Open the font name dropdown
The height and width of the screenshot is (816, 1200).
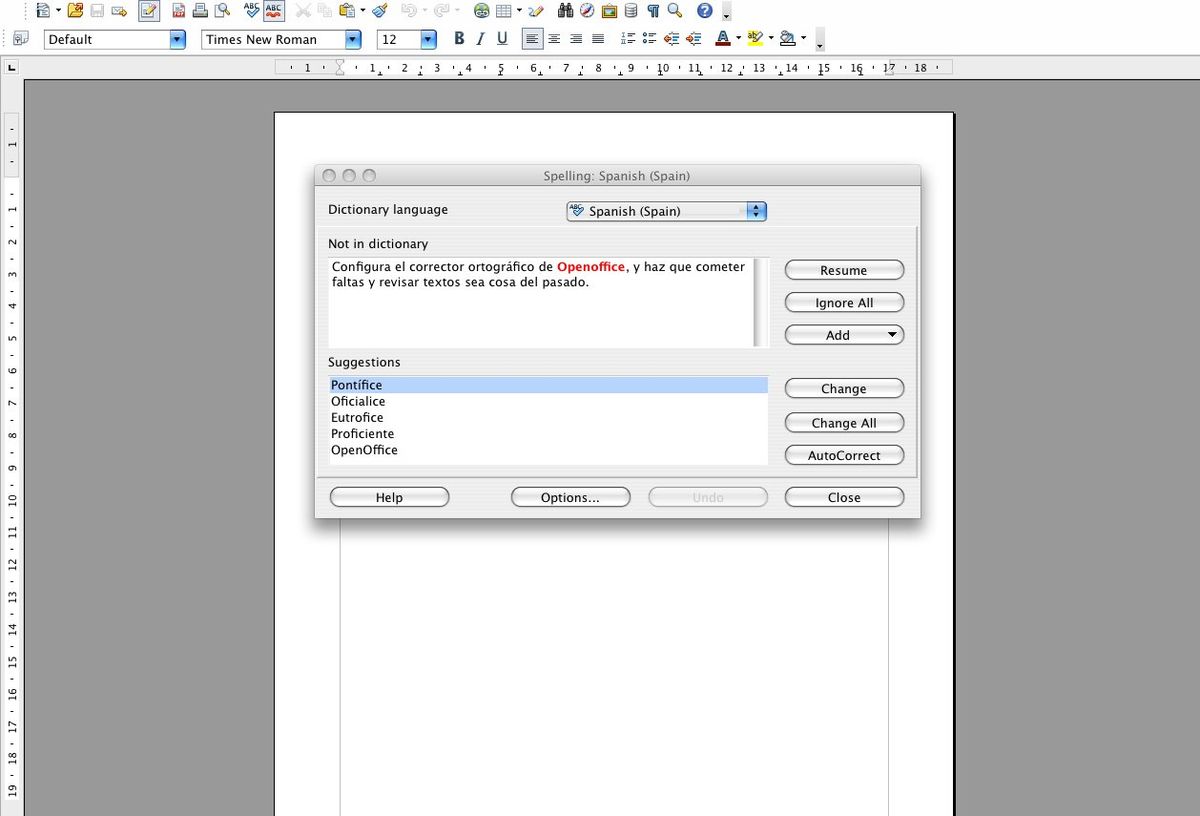[x=352, y=39]
